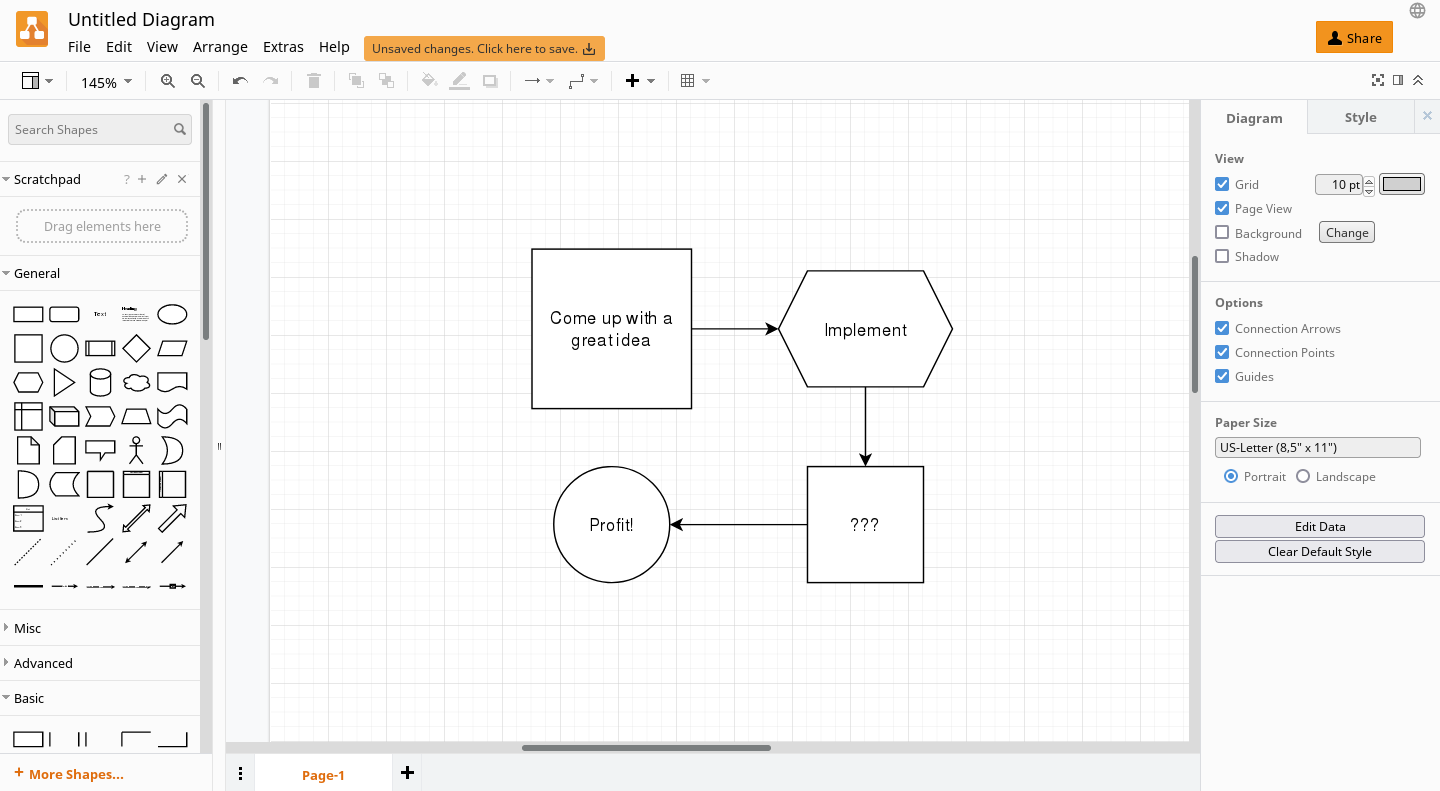Click the pencil icon to edit the Scratchpad
The height and width of the screenshot is (791, 1440).
tap(161, 179)
